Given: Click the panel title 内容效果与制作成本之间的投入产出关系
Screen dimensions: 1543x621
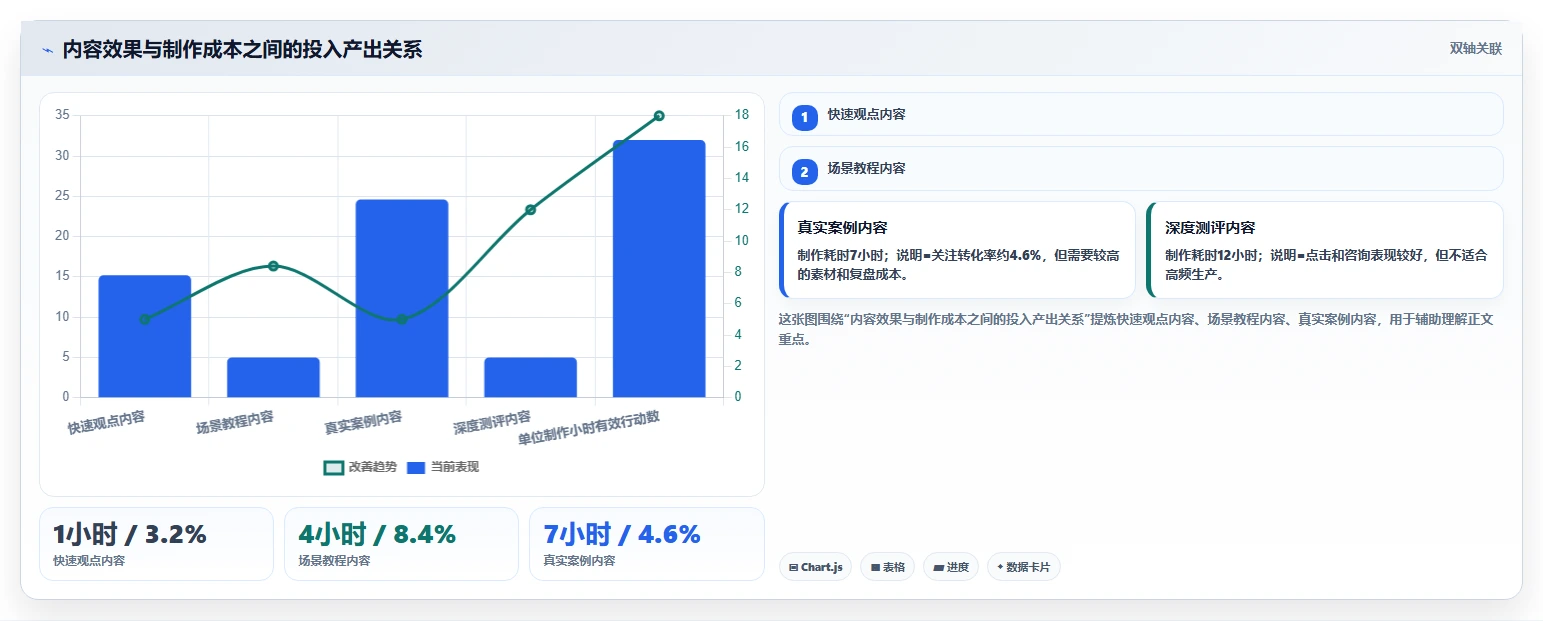Looking at the screenshot, I should click(x=242, y=50).
